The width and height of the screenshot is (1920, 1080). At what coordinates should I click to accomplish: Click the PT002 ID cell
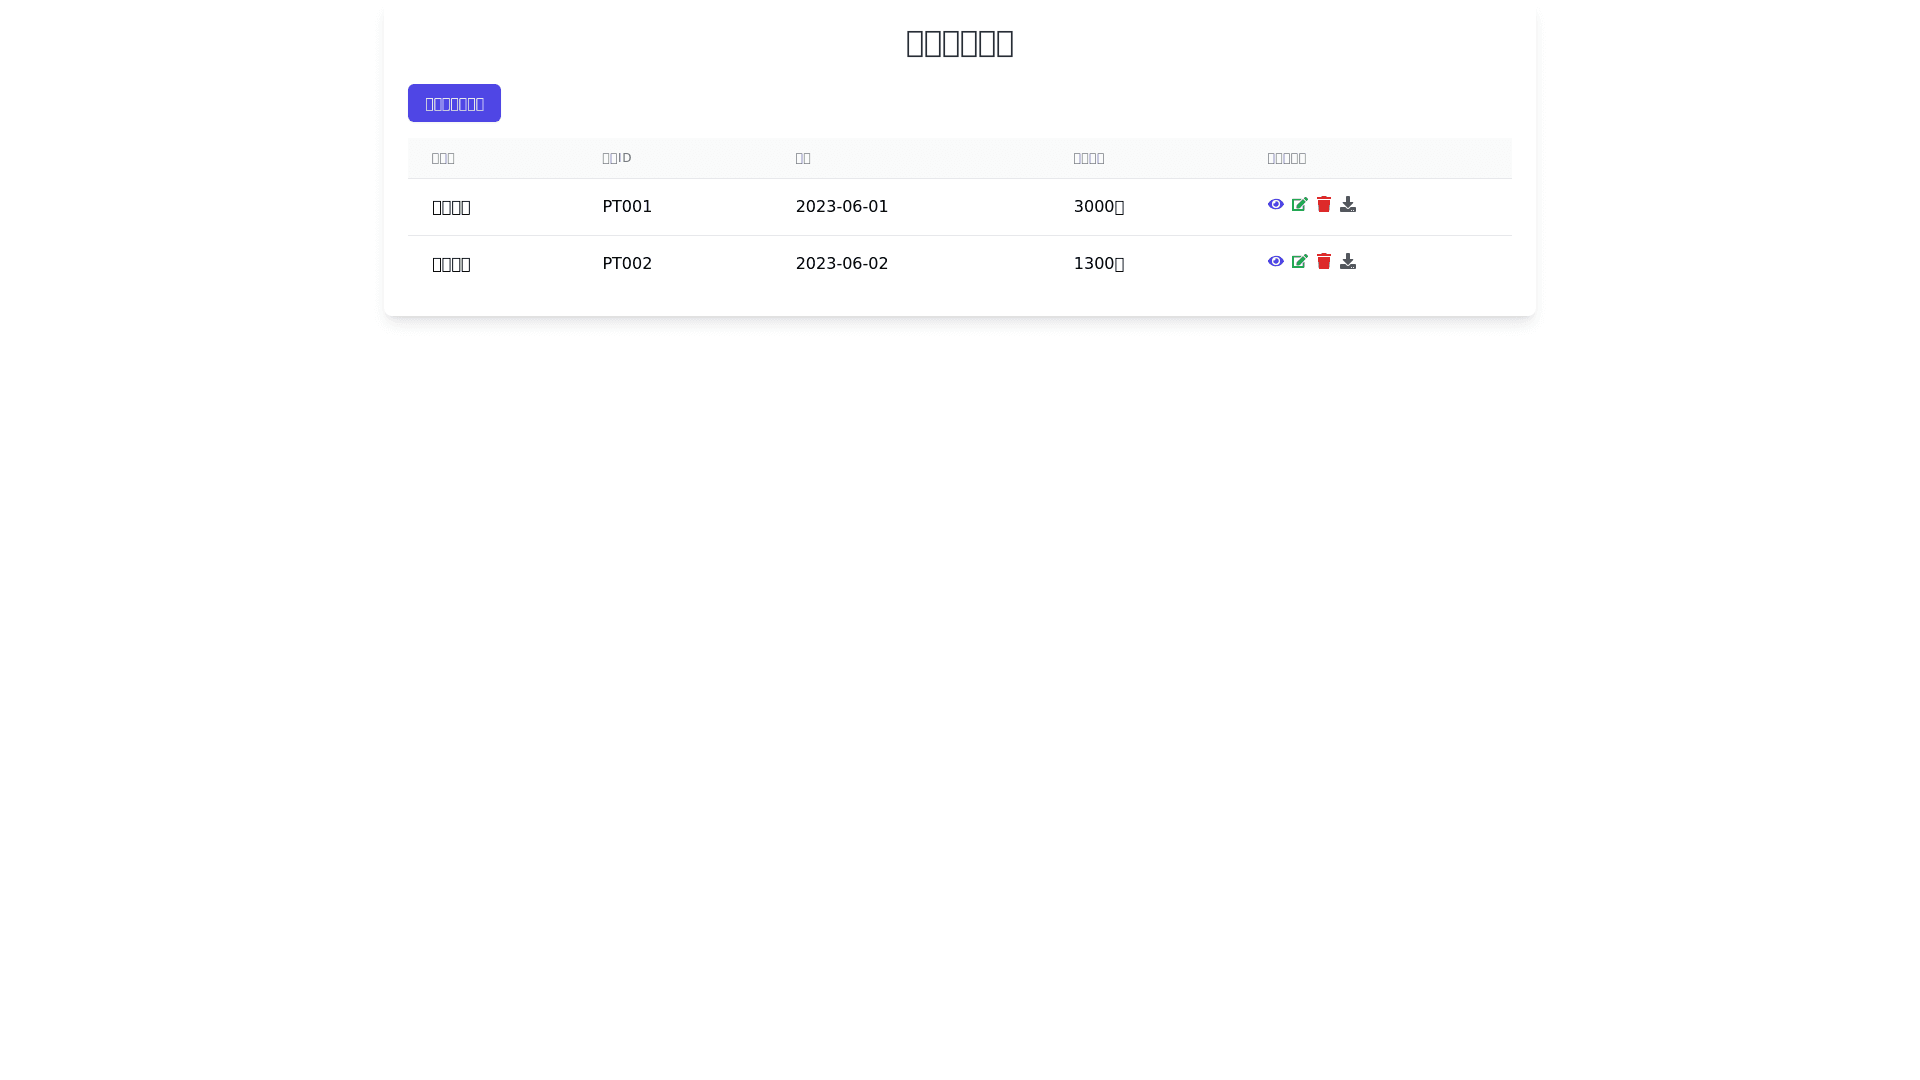point(627,263)
